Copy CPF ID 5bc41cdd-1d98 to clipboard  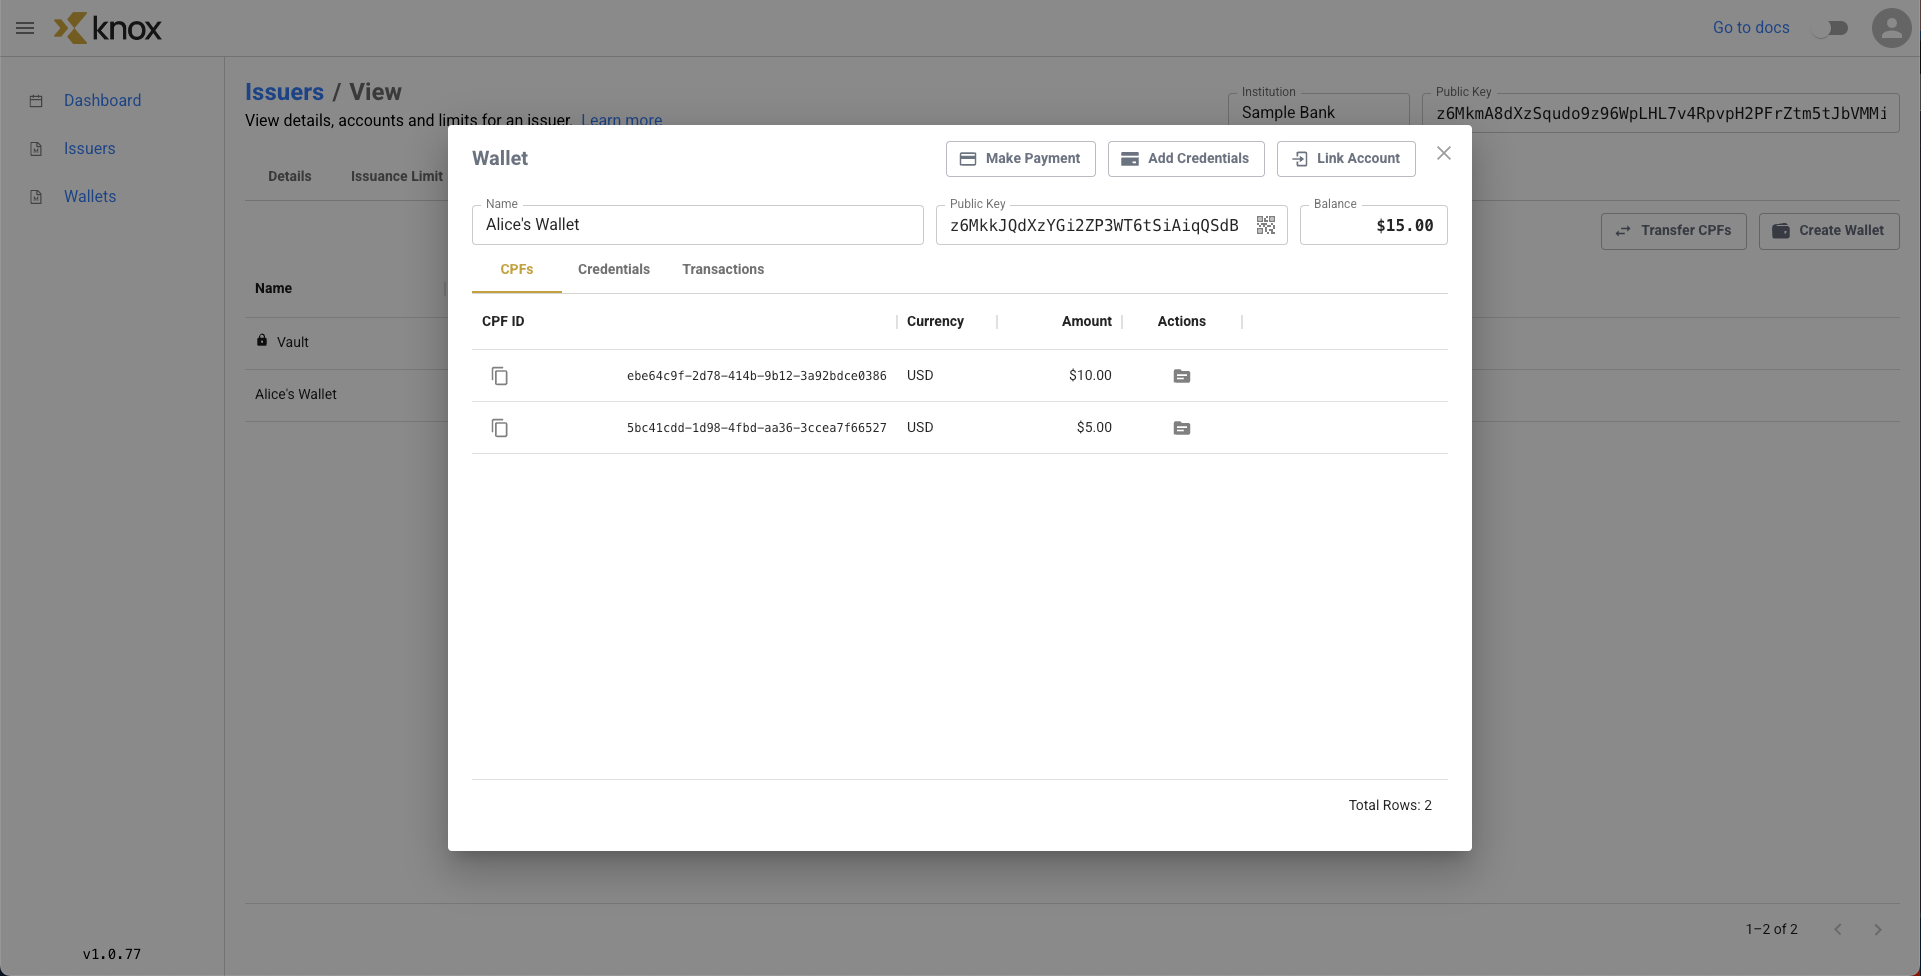tap(500, 428)
